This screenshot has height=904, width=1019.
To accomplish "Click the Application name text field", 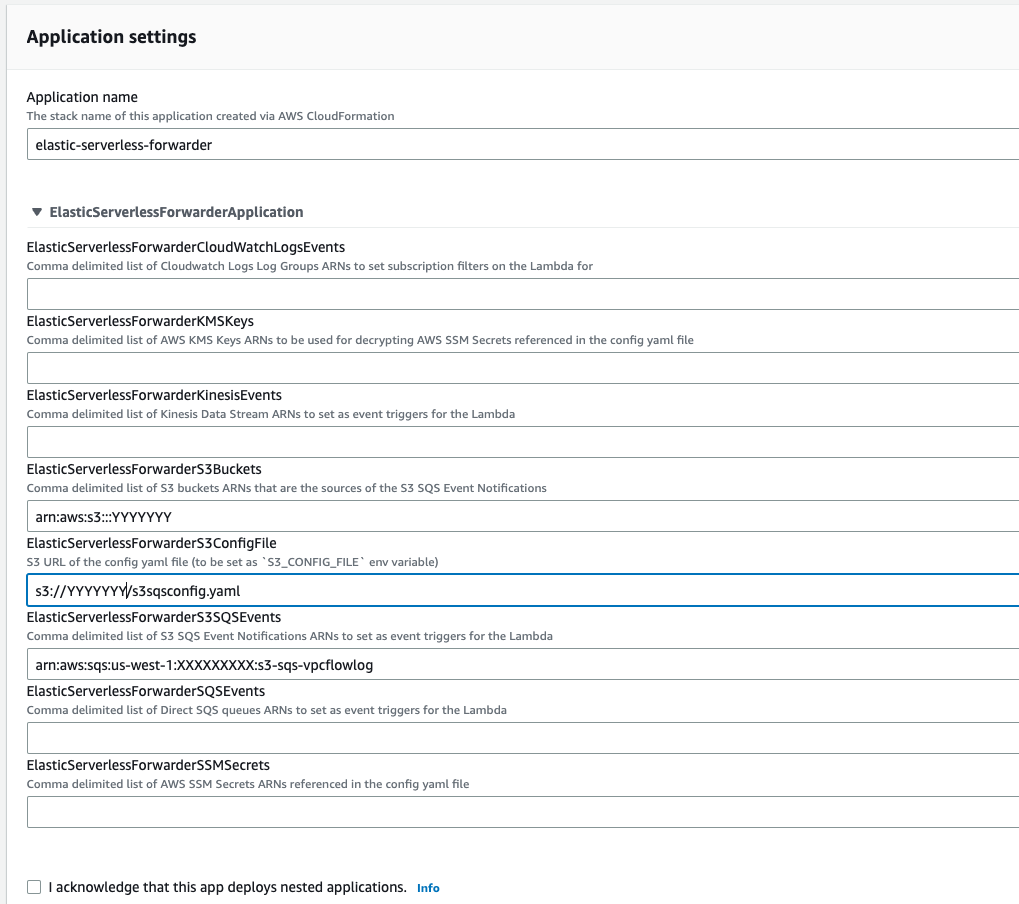I will tap(520, 145).
